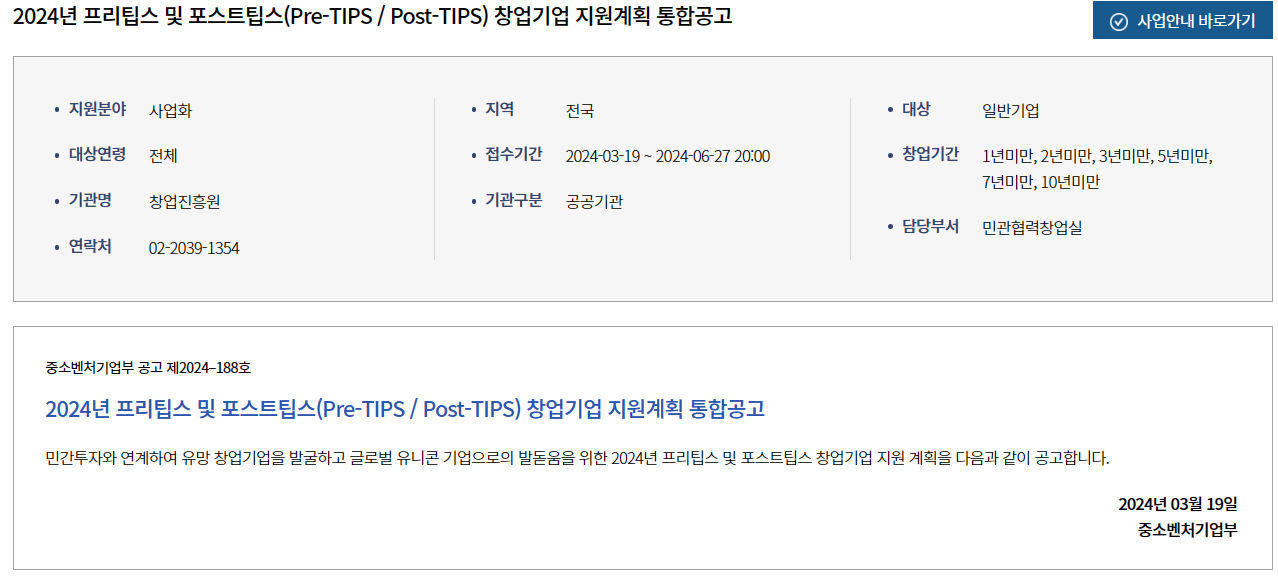1278x577 pixels.
Task: Click the check-circle icon beside 사업안내 바로가기
Action: click(x=1119, y=22)
